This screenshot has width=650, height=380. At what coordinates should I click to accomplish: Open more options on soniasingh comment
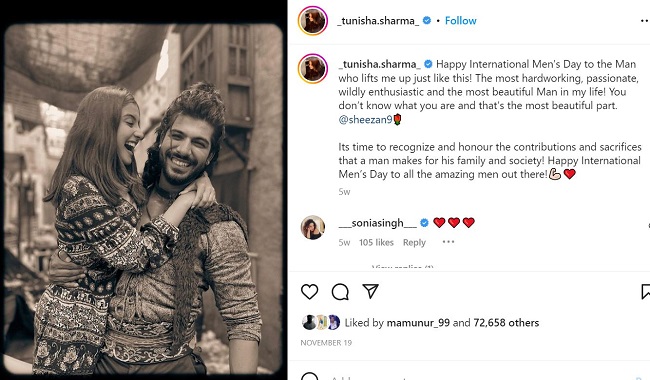click(x=448, y=242)
